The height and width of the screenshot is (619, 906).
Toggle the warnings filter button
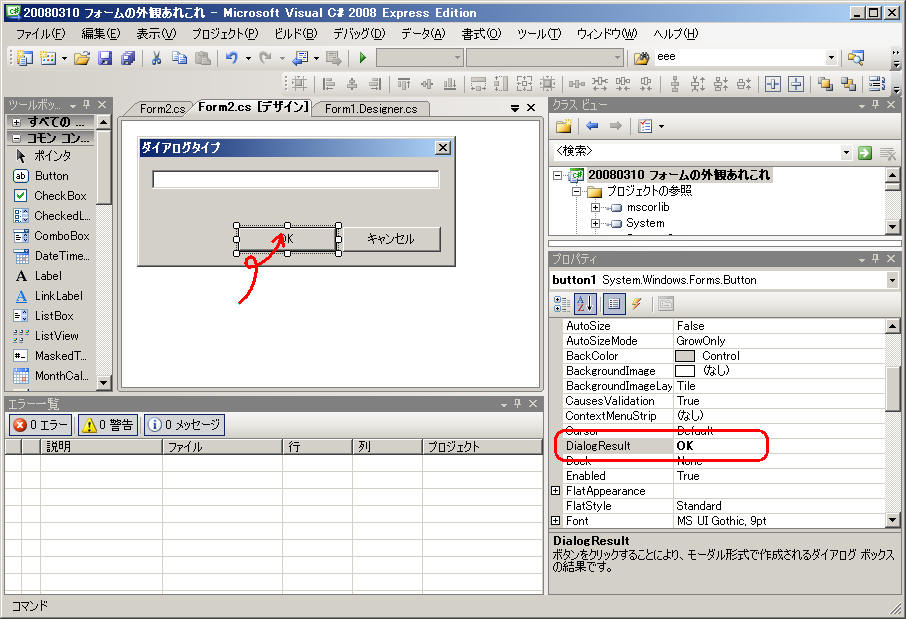[x=108, y=425]
